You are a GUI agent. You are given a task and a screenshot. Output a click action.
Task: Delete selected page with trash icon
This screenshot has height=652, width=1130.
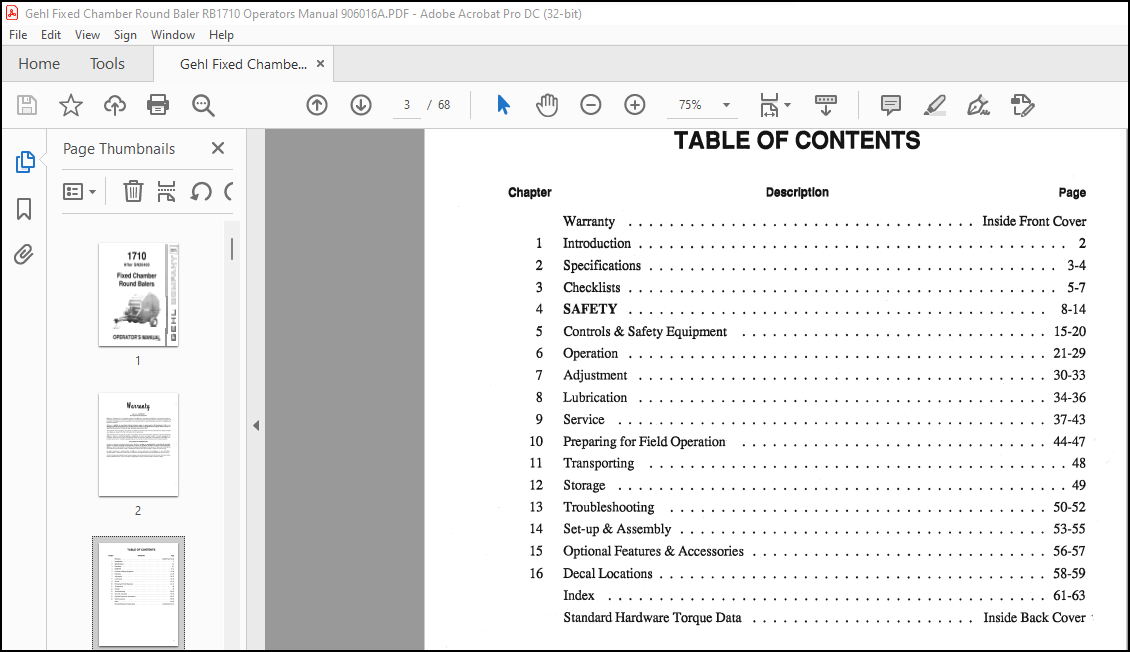tap(133, 192)
